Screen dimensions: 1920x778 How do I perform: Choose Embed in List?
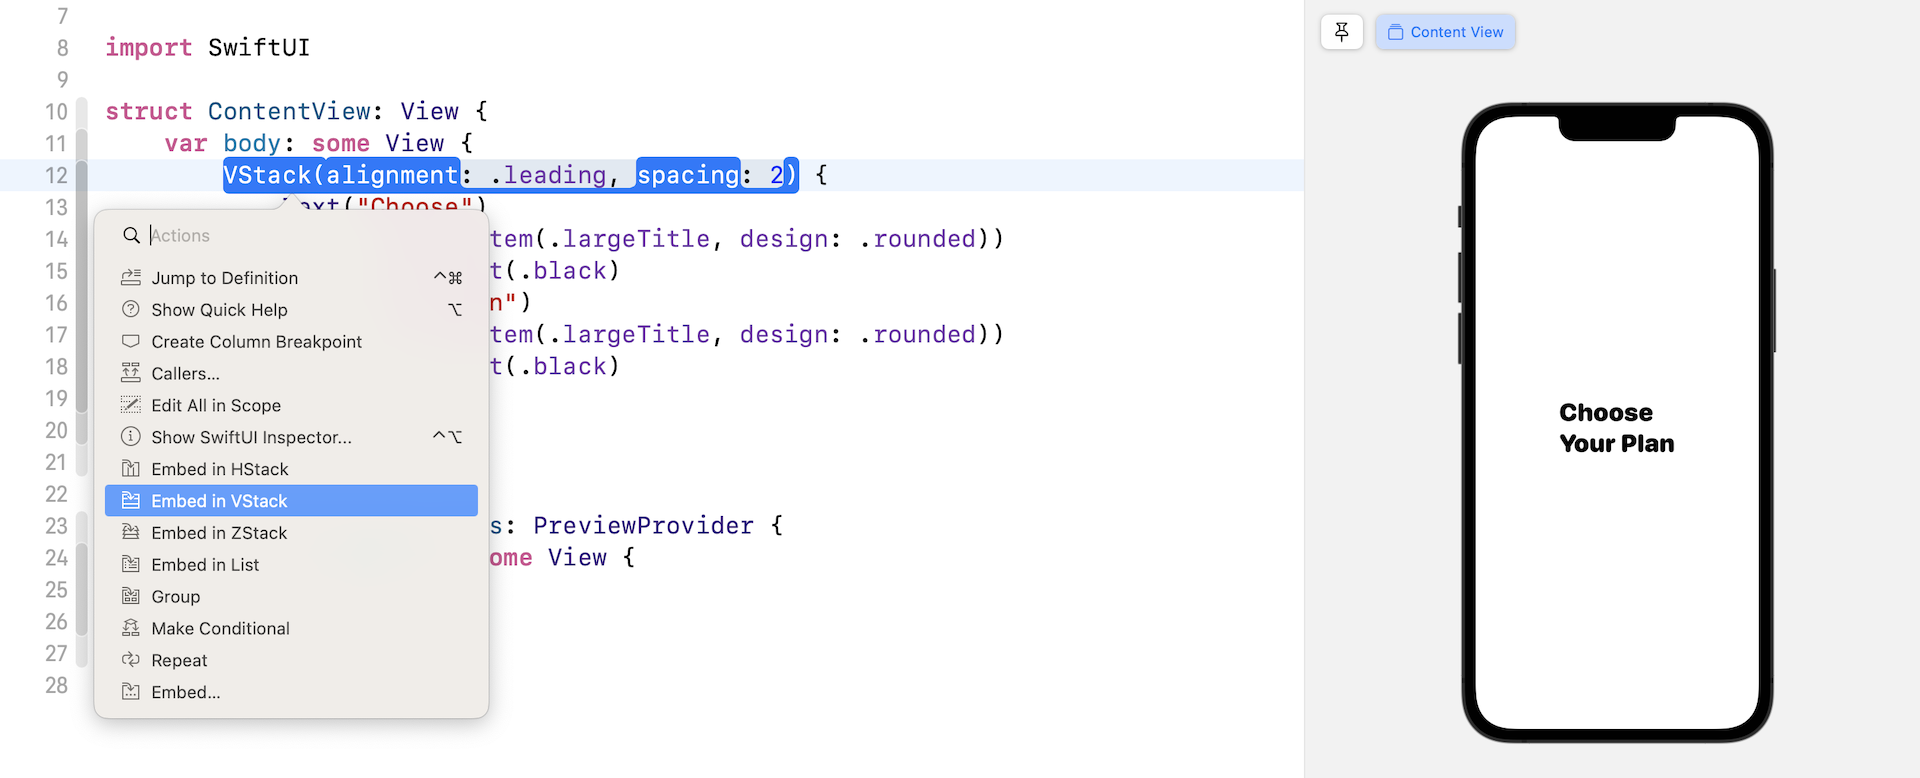click(291, 565)
